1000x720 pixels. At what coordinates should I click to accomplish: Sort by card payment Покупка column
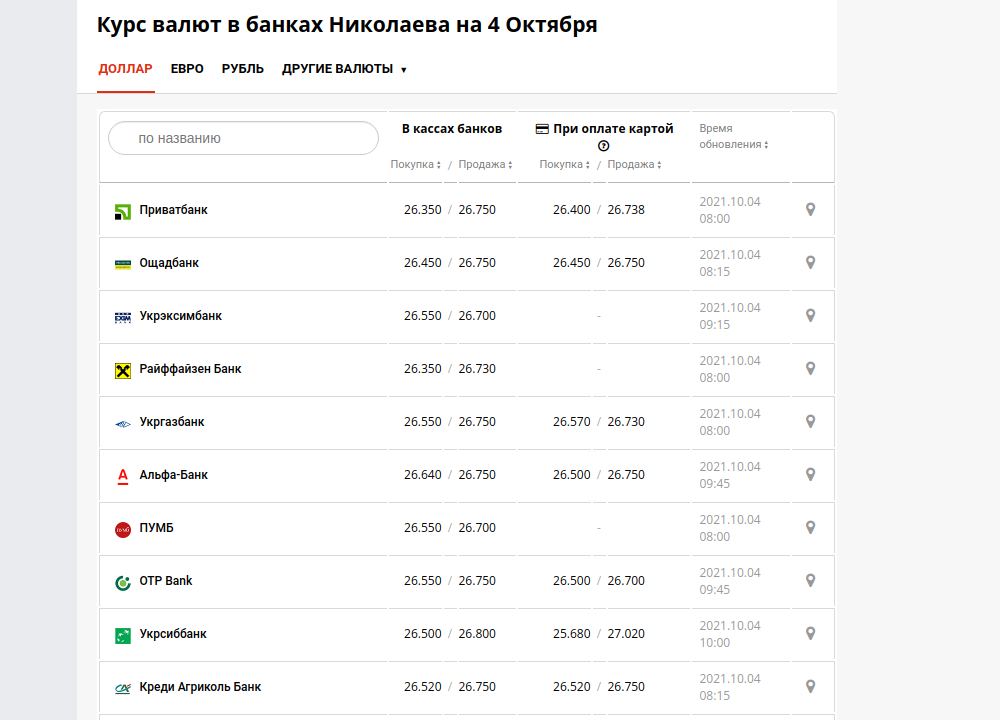click(x=564, y=165)
